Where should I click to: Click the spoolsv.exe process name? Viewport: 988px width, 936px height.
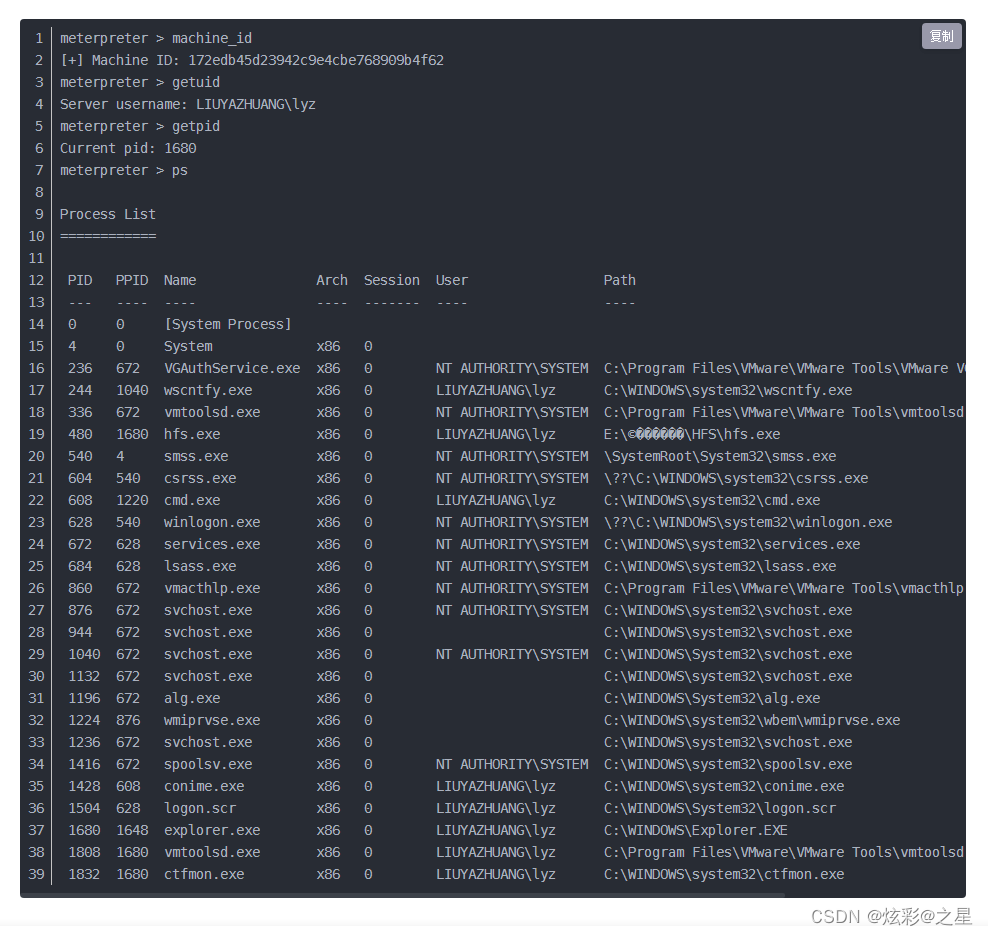[x=208, y=765]
